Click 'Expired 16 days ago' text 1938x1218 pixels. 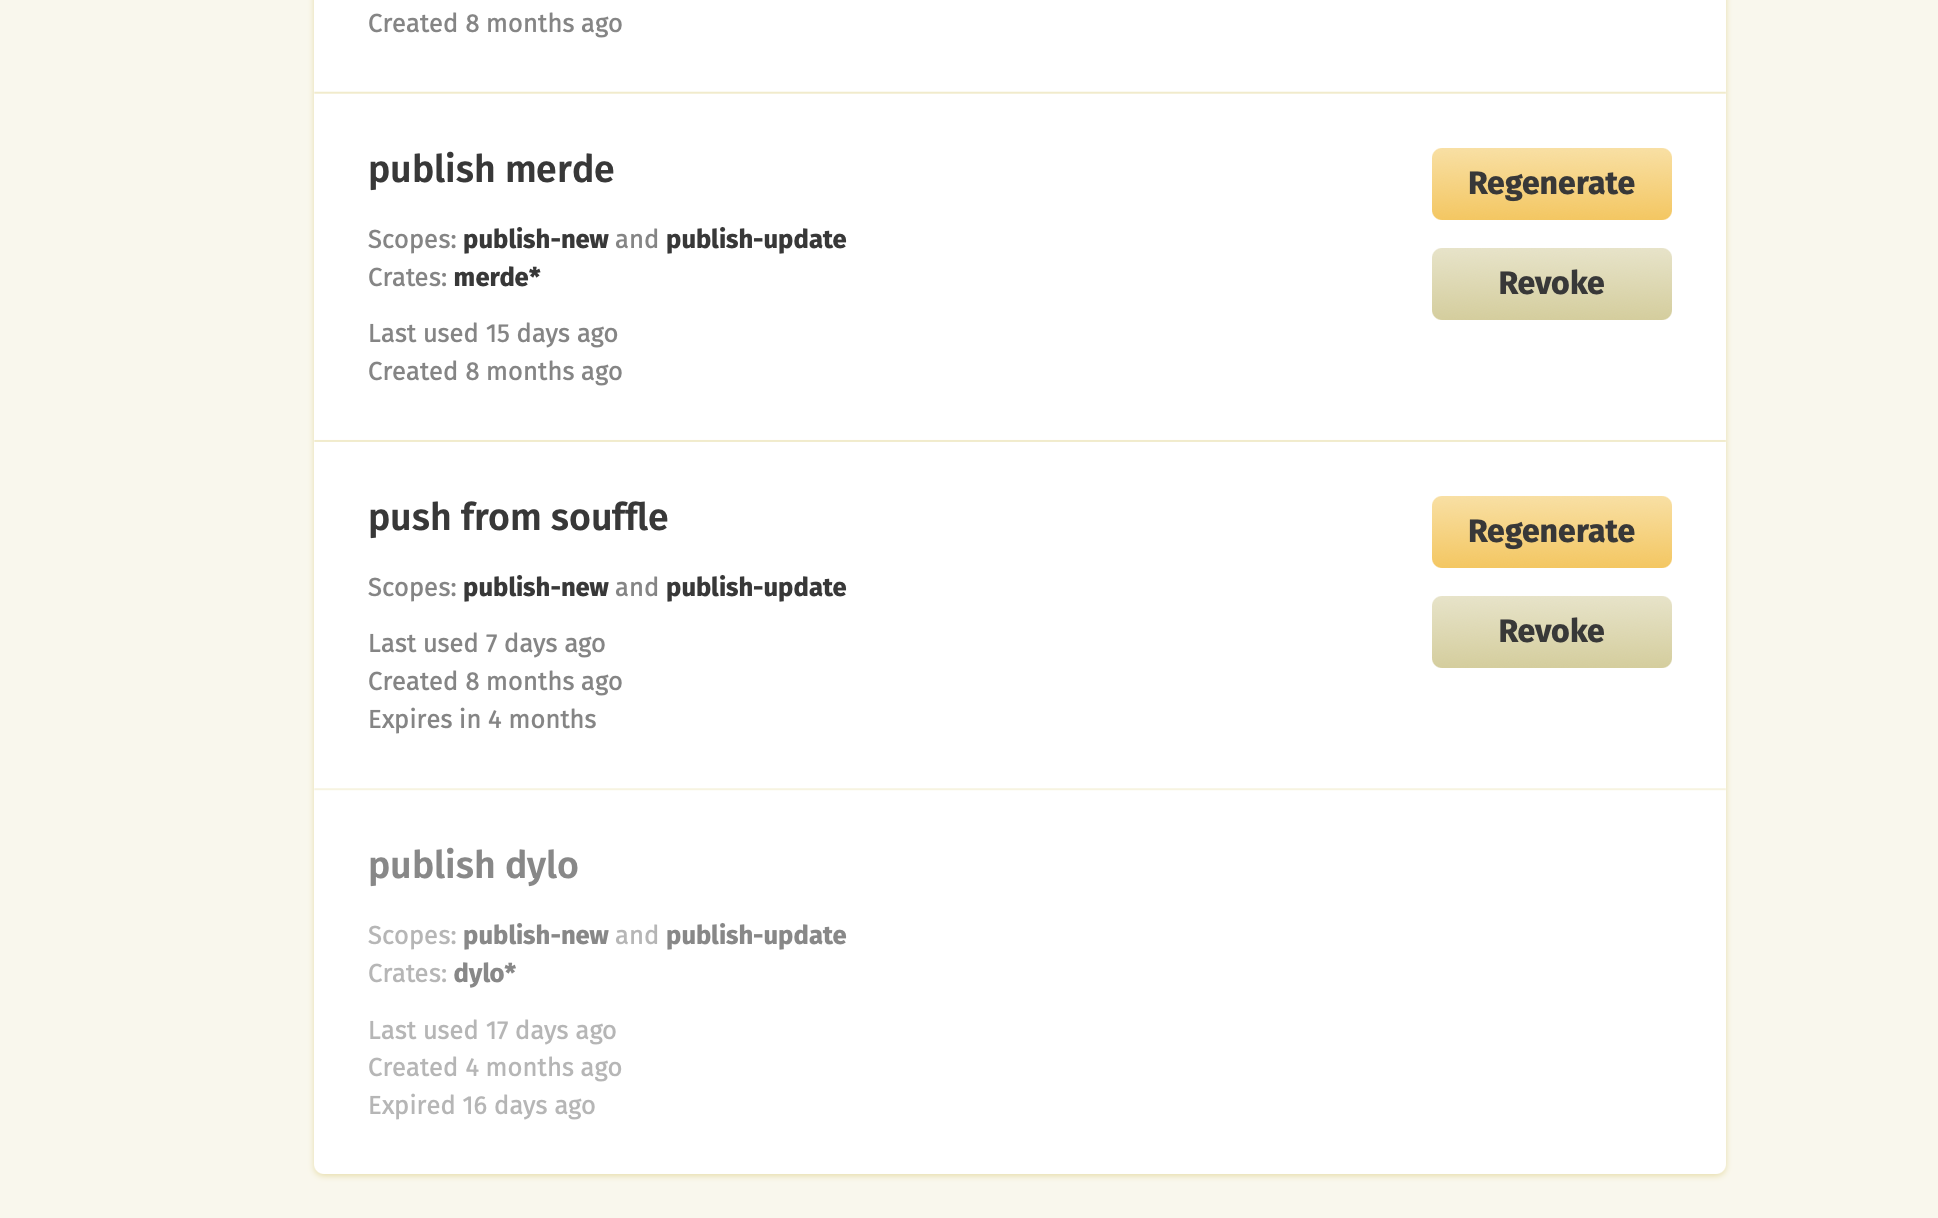pos(482,1105)
